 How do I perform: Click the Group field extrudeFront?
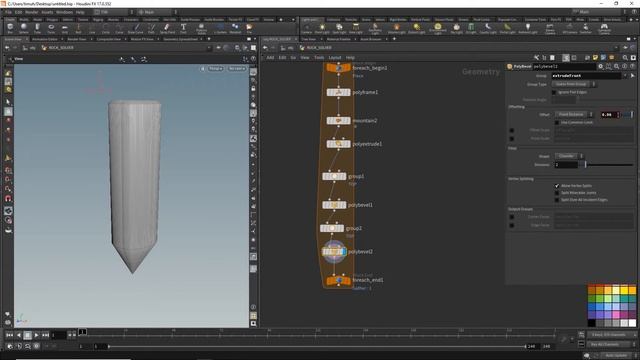[586, 76]
